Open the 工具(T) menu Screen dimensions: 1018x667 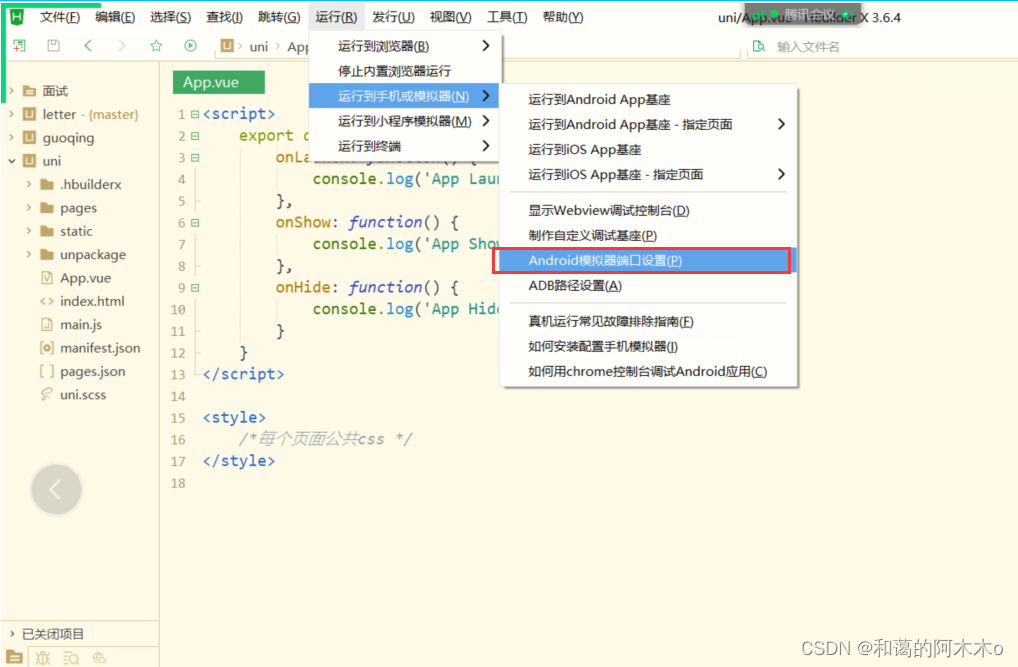[507, 17]
